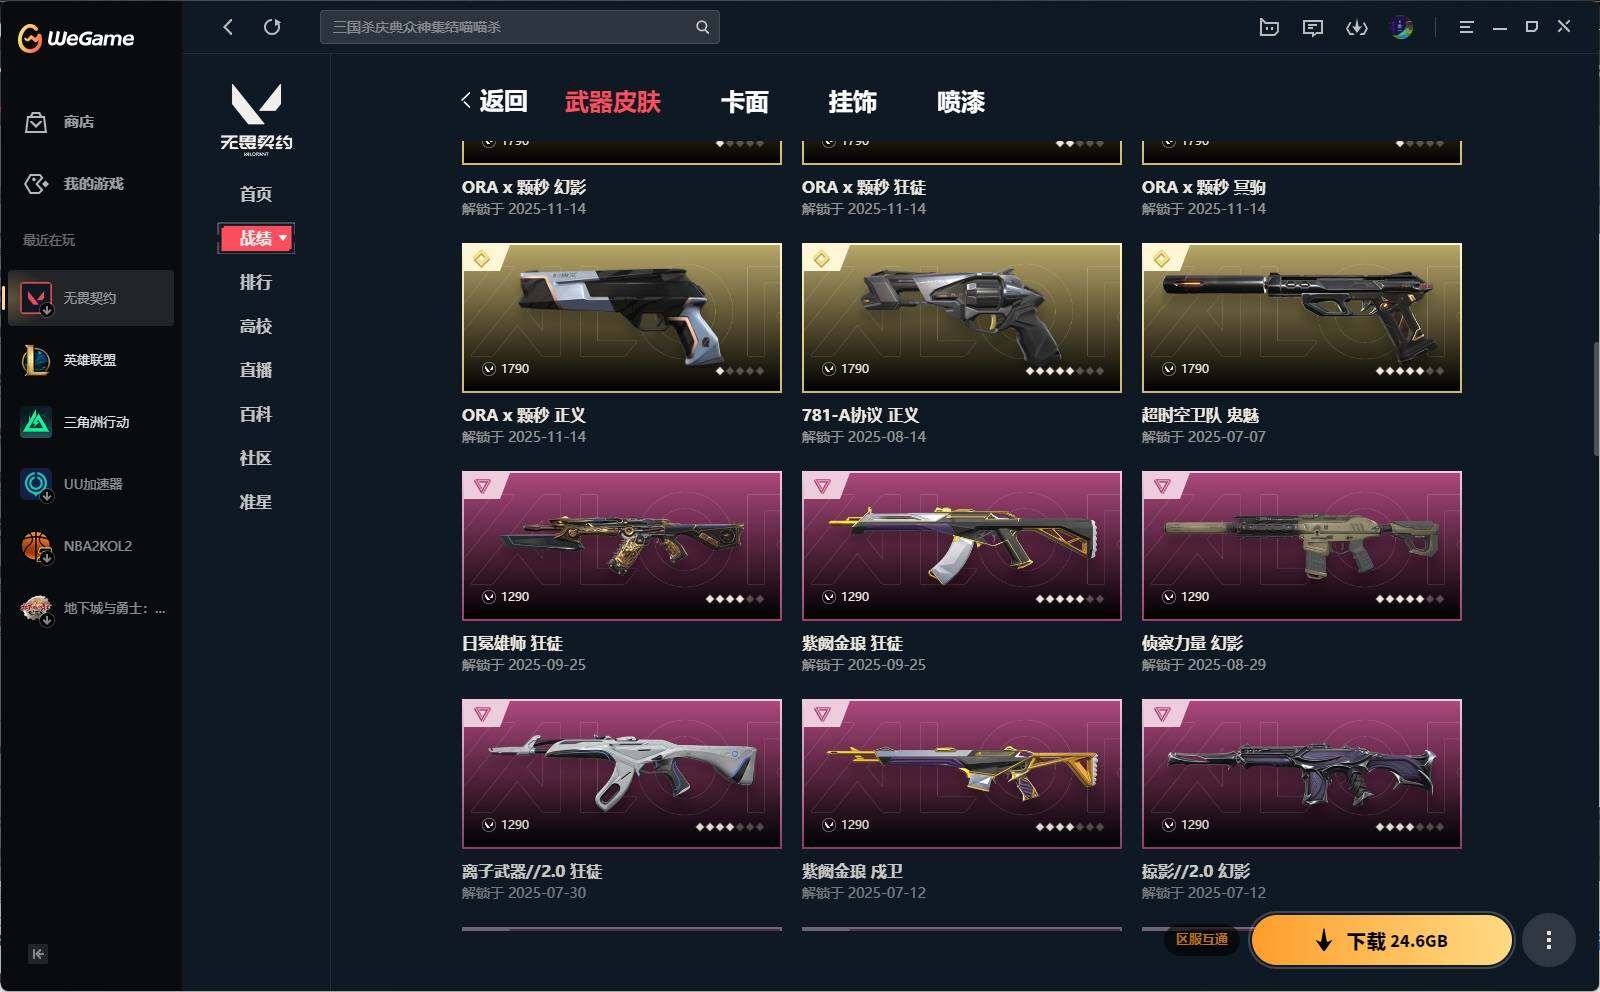Click the search magnifier icon
This screenshot has height=992, width=1600.
click(x=703, y=27)
